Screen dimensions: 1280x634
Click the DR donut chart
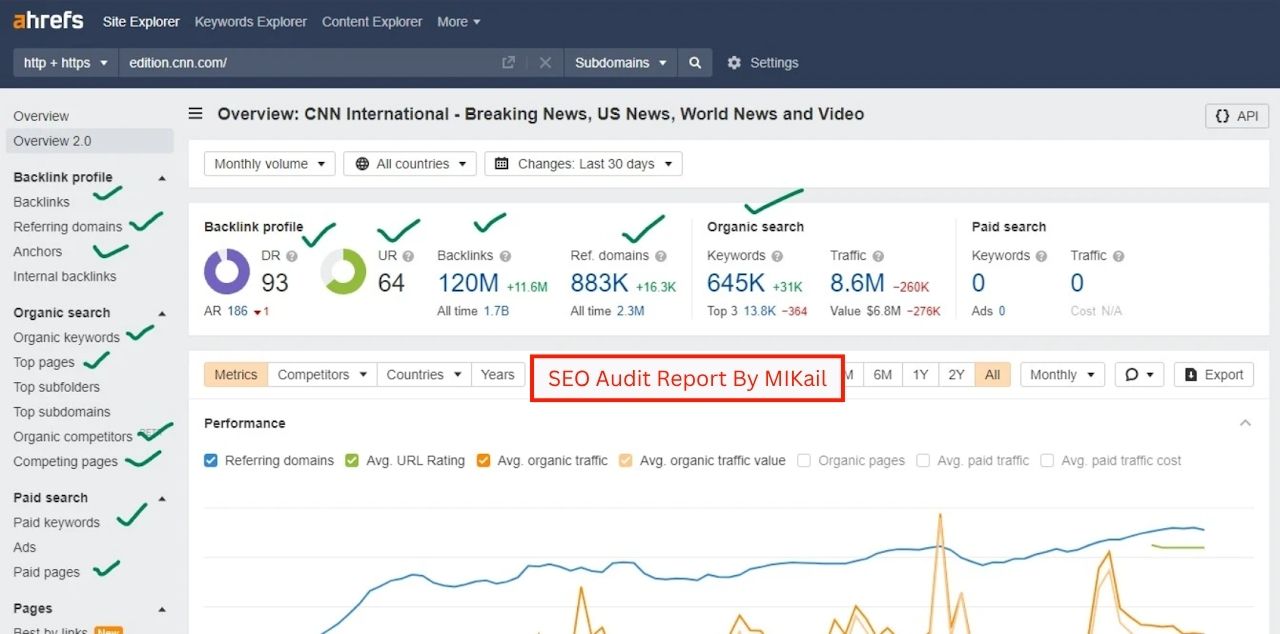pos(227,272)
